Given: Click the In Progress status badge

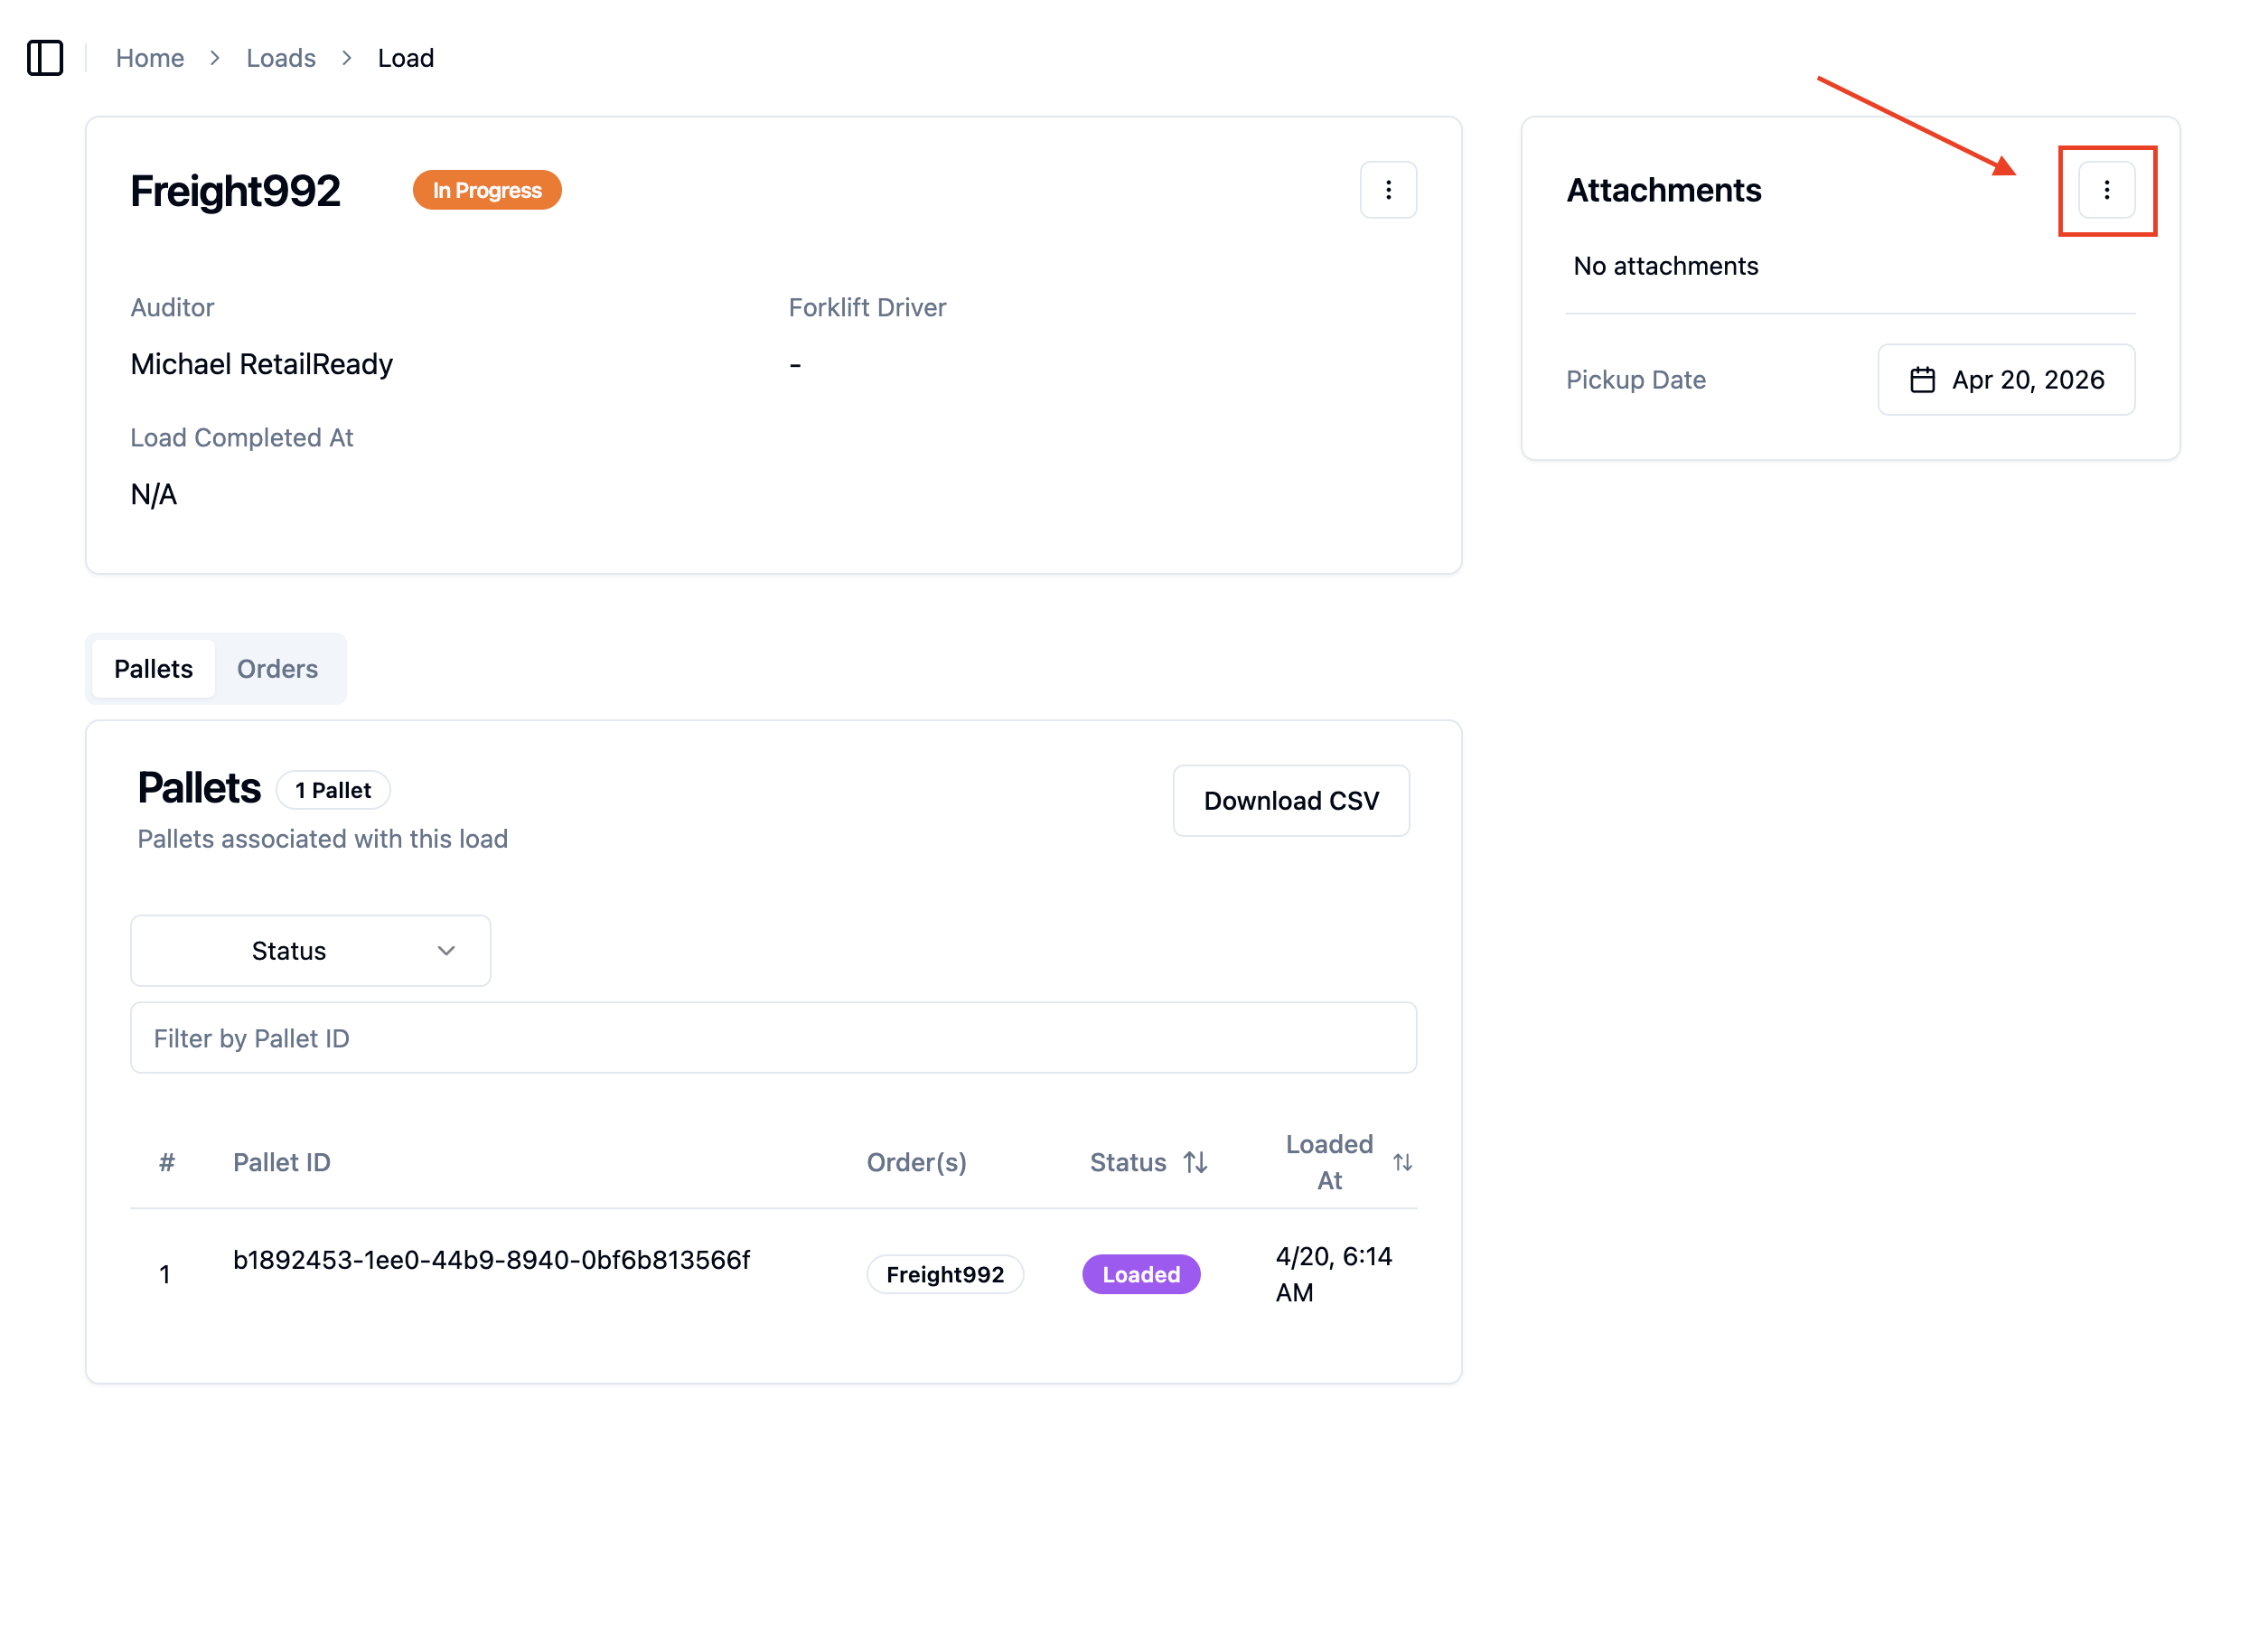Looking at the screenshot, I should tap(487, 190).
